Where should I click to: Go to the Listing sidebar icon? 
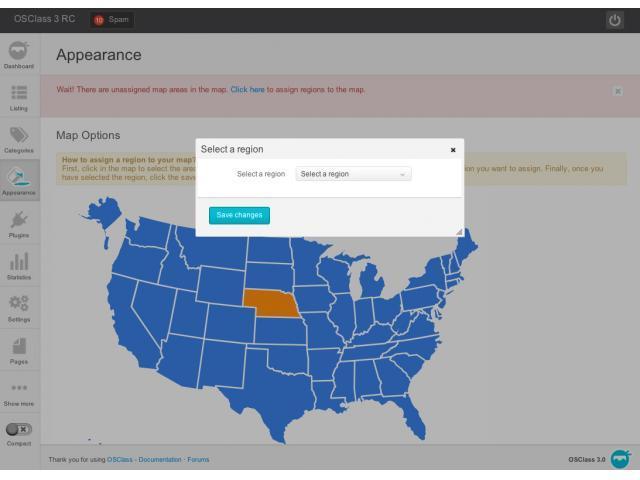[19, 93]
